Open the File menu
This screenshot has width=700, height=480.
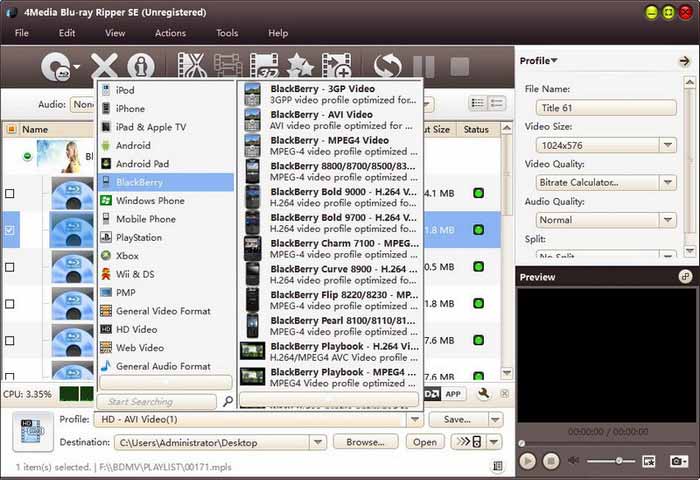[21, 33]
